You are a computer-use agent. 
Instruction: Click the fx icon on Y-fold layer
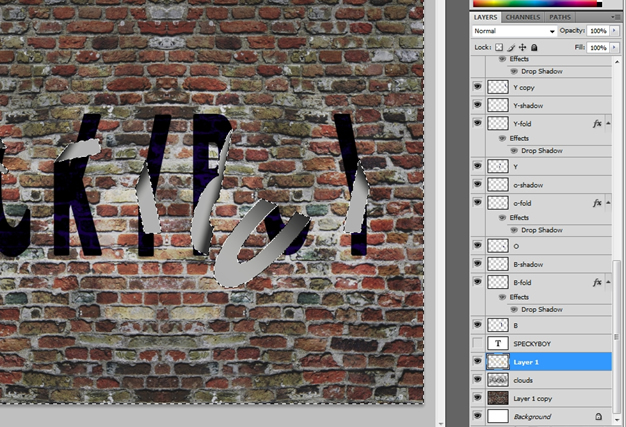(x=597, y=124)
